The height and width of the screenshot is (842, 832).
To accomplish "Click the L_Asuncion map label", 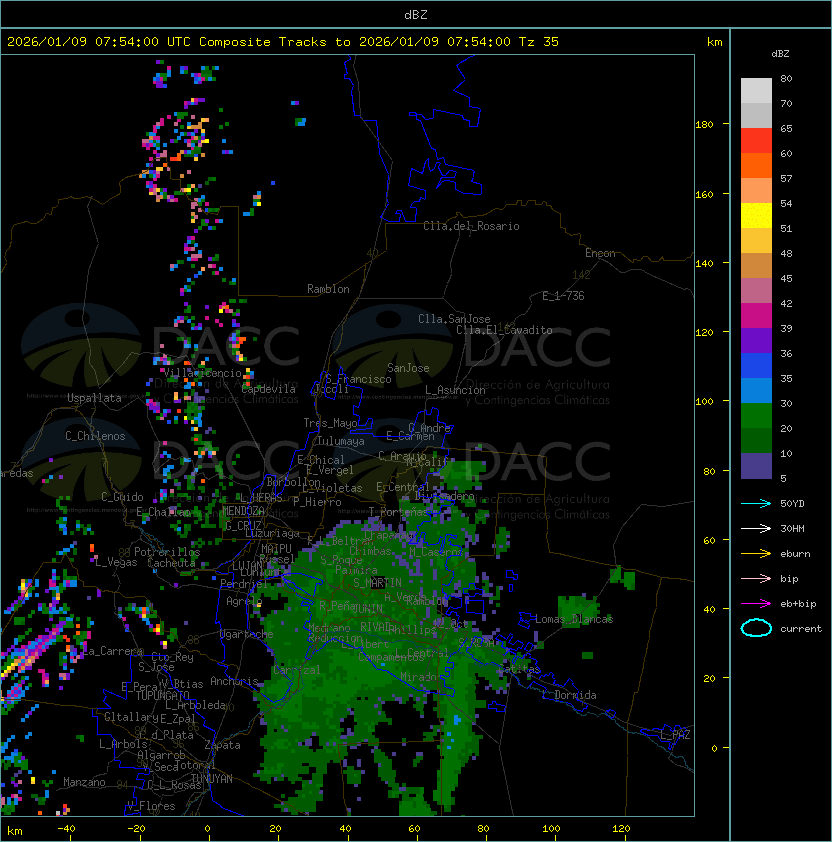I will pyautogui.click(x=455, y=390).
